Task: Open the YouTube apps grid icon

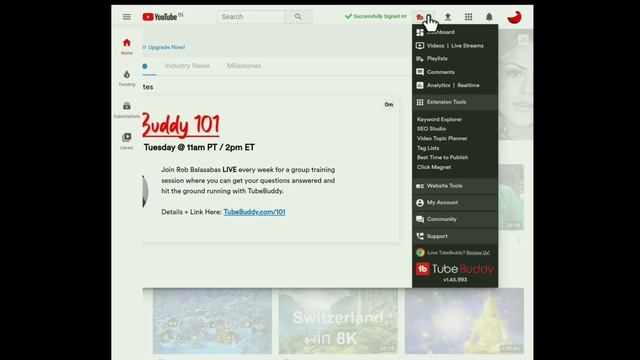Action: click(469, 17)
